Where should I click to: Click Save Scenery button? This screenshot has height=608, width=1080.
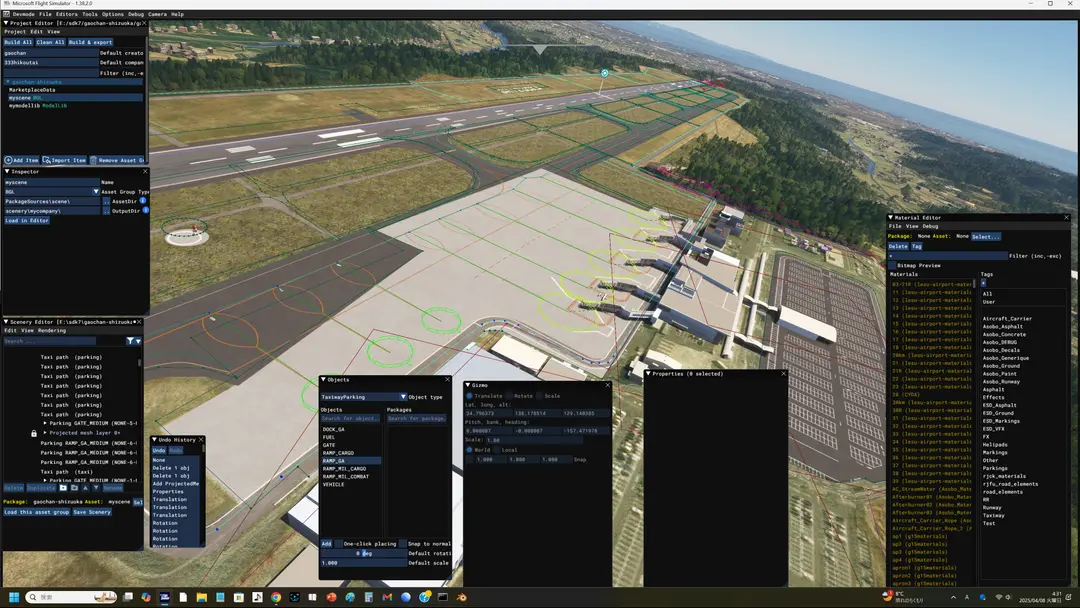tap(92, 512)
